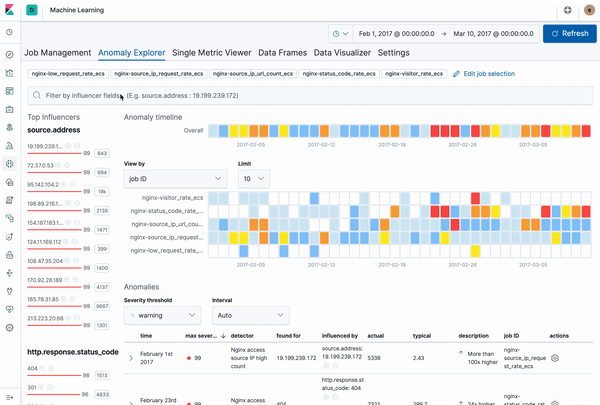Image resolution: width=600 pixels, height=405 pixels.
Task: Open Severity threshold warning dropdown
Action: (x=163, y=315)
